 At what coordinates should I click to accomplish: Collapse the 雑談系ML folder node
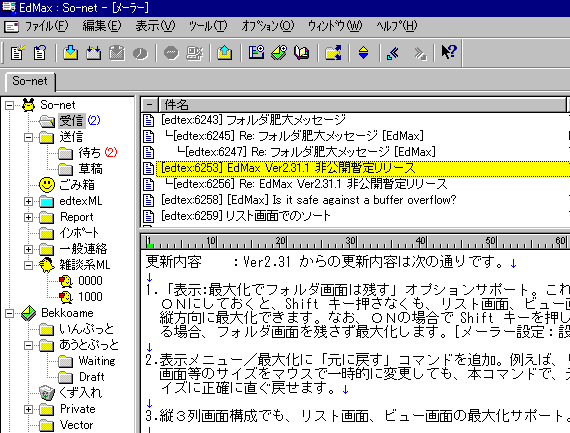28,265
